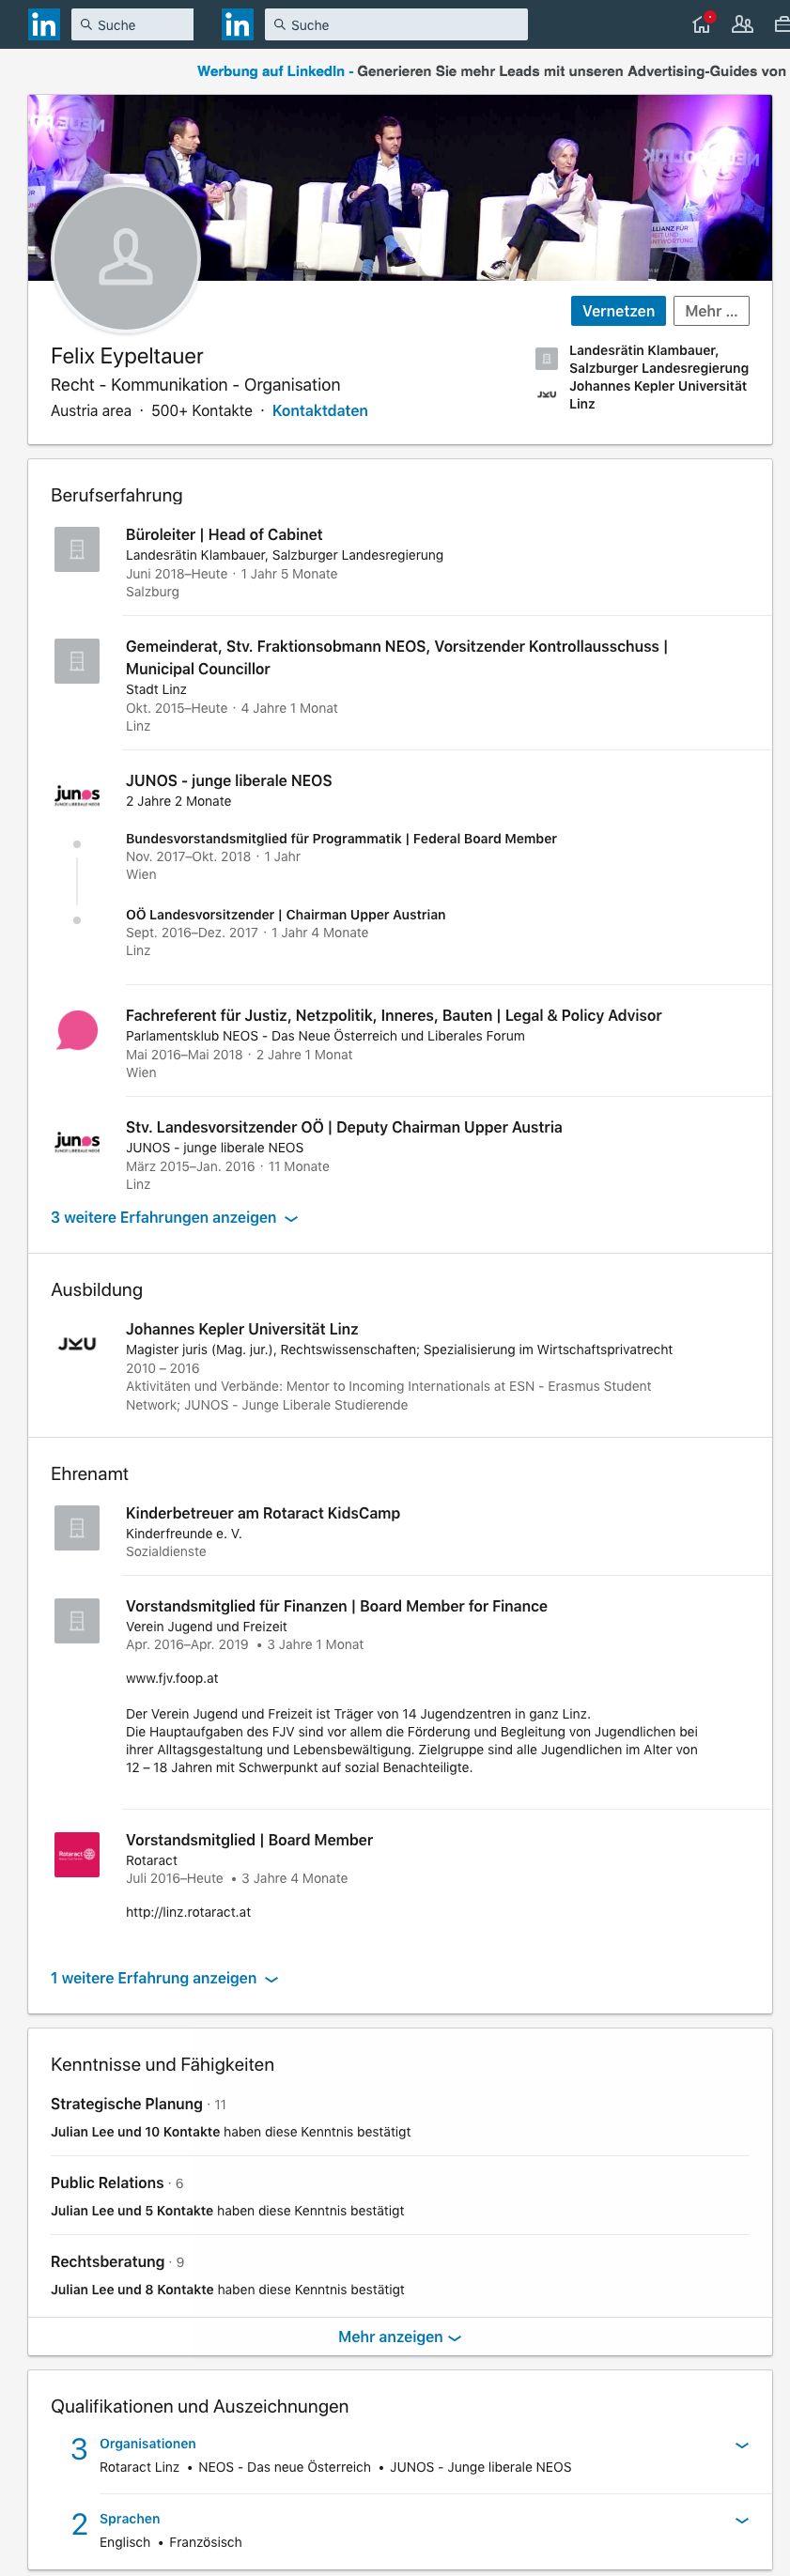Click the gray default profile avatar
The height and width of the screenshot is (2576, 790).
click(126, 258)
